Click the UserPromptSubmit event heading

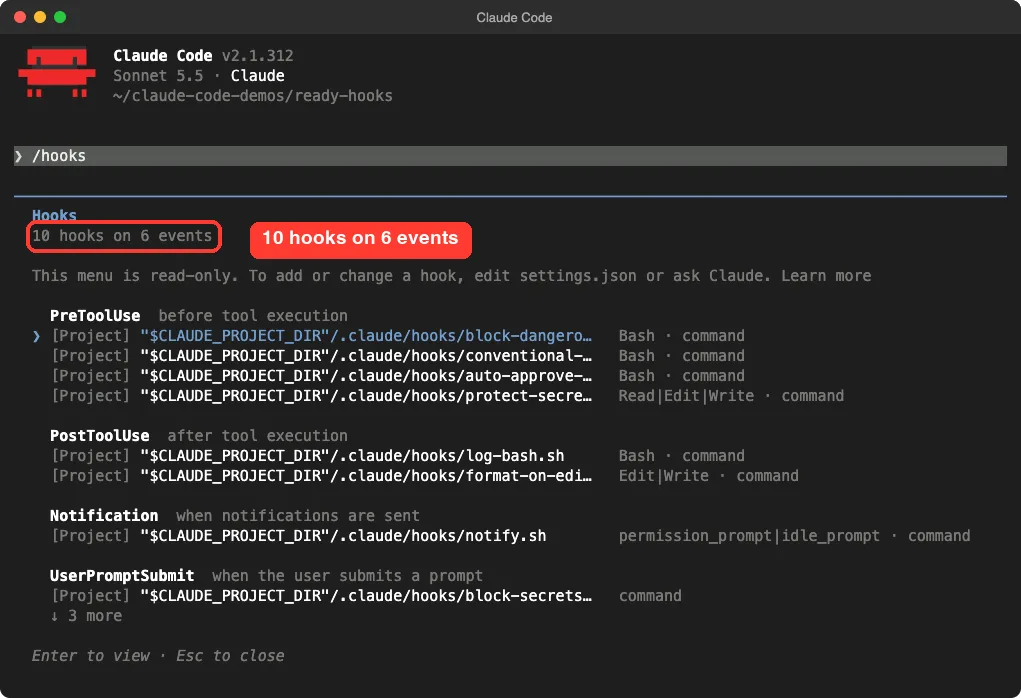click(x=122, y=576)
